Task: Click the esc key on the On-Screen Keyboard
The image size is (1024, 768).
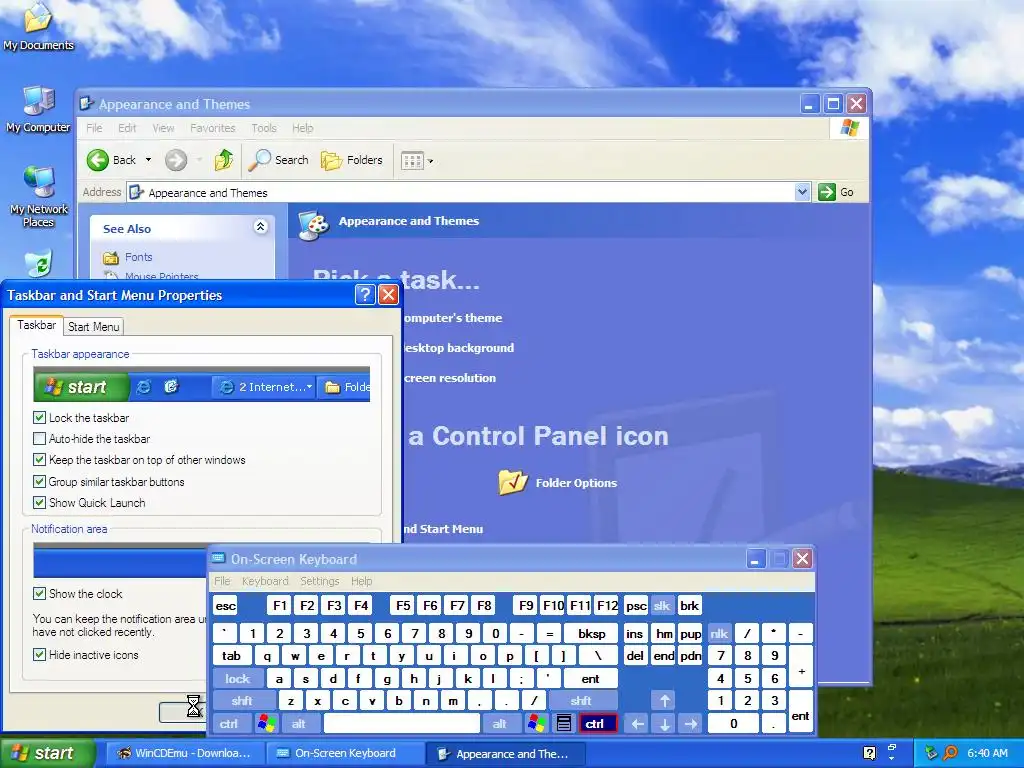Action: tap(226, 605)
